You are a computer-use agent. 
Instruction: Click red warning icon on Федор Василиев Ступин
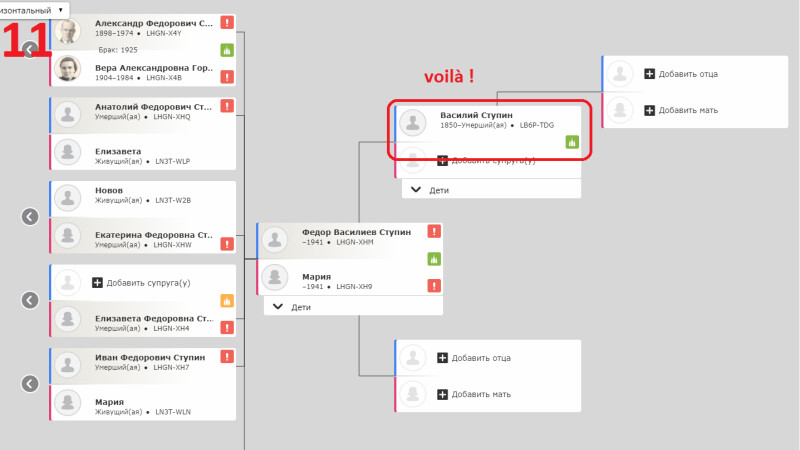pyautogui.click(x=434, y=232)
